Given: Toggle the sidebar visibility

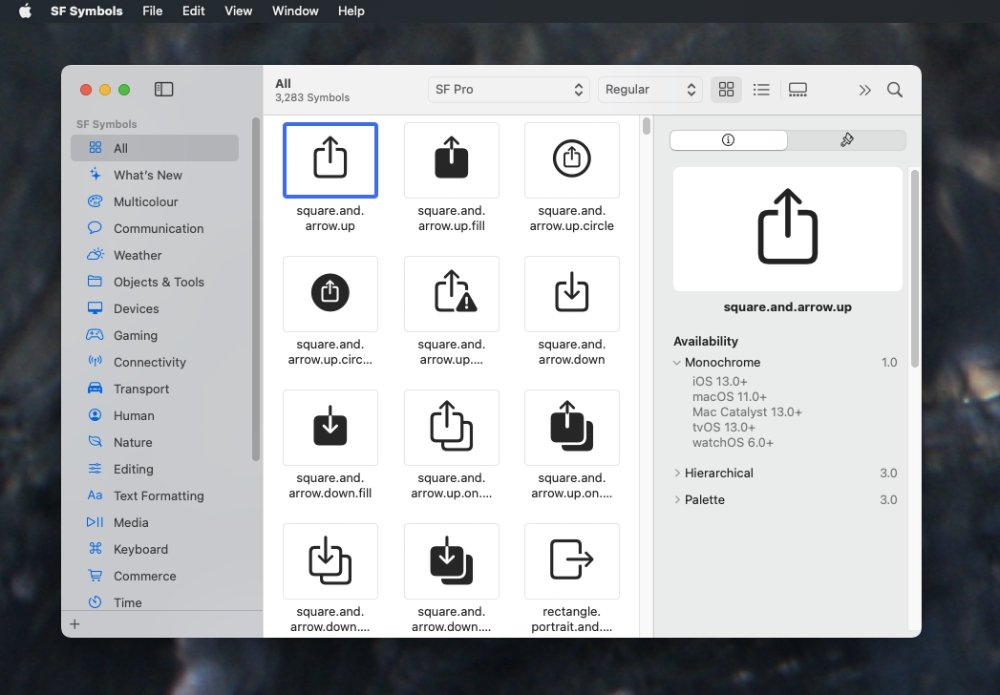Looking at the screenshot, I should tap(164, 89).
